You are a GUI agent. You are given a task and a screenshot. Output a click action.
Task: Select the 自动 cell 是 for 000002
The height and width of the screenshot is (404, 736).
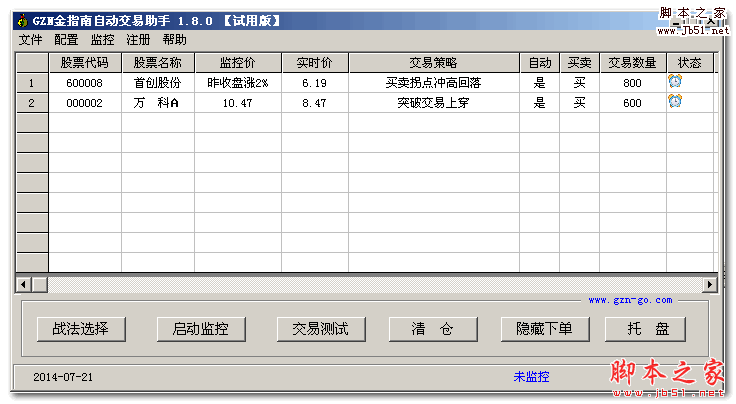coord(539,103)
